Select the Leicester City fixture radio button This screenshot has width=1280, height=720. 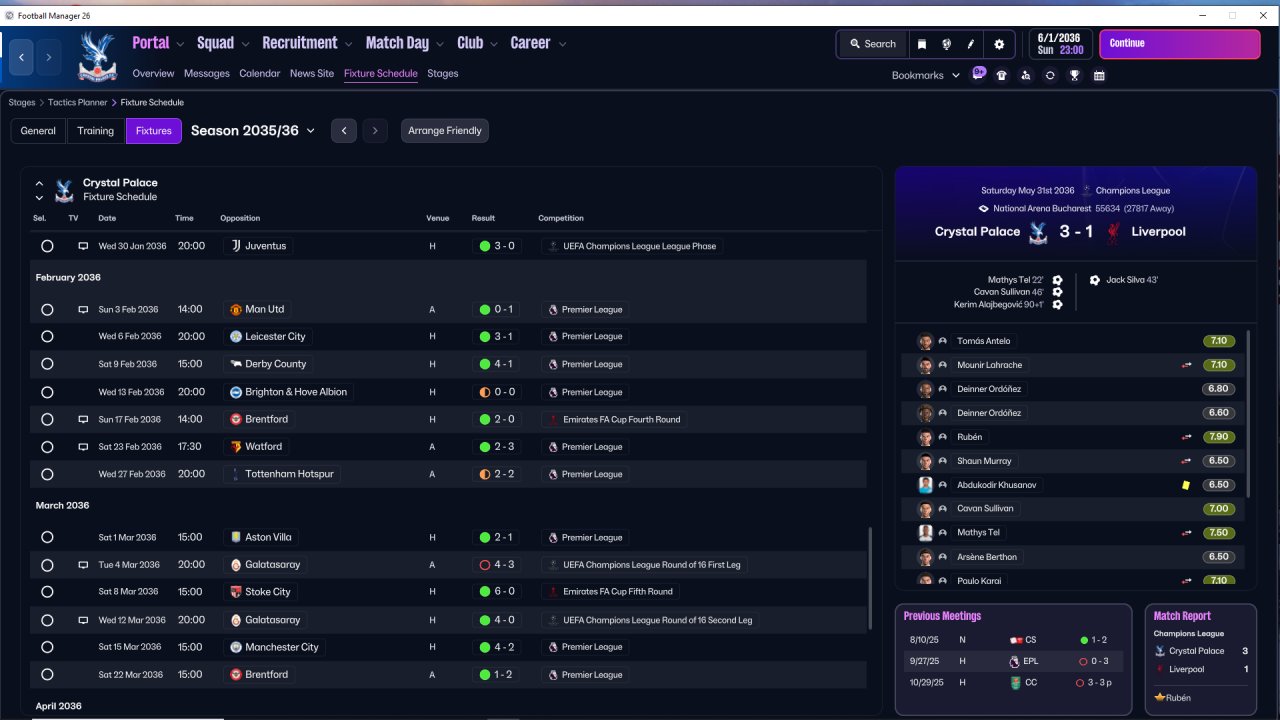coord(47,337)
